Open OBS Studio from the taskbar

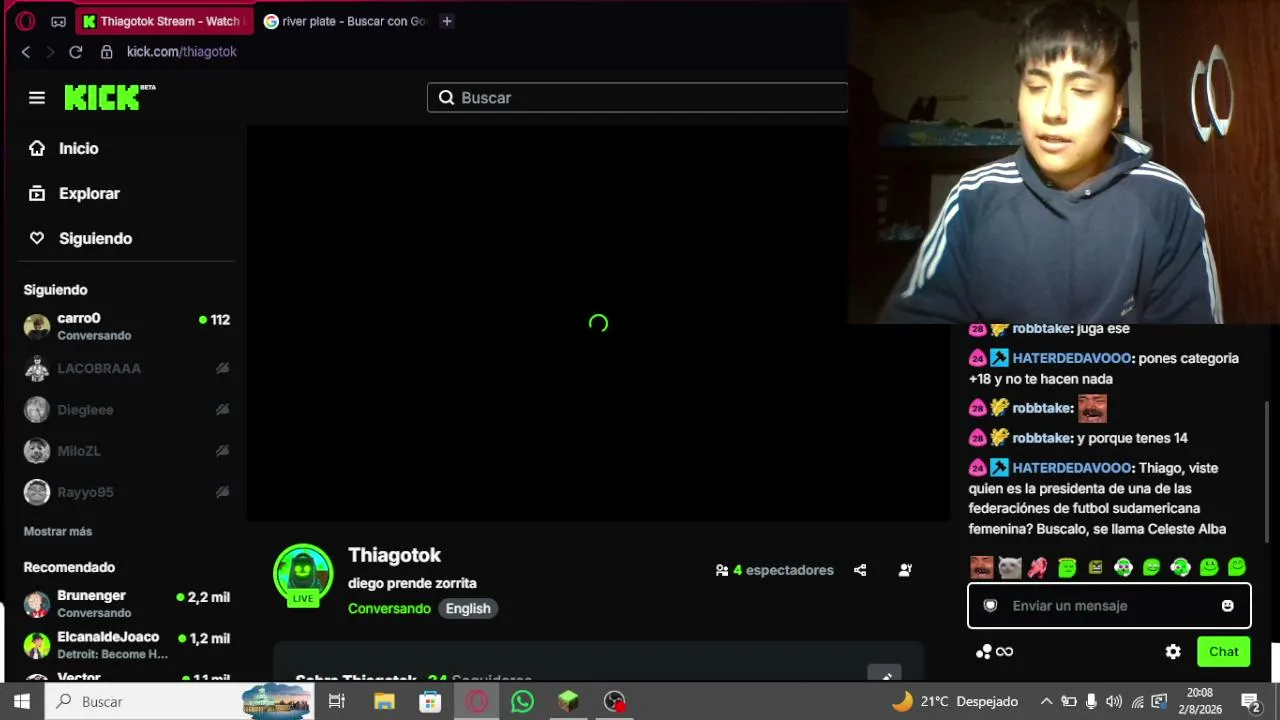click(x=614, y=701)
